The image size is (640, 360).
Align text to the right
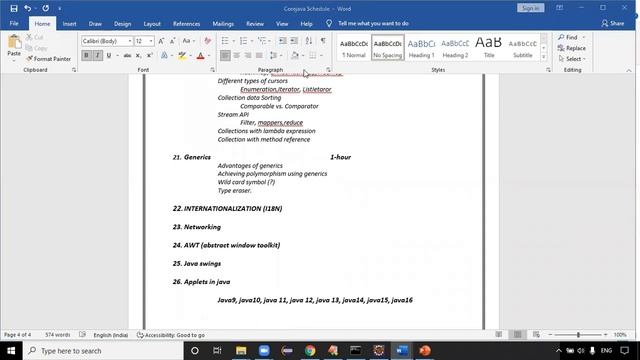(248, 55)
